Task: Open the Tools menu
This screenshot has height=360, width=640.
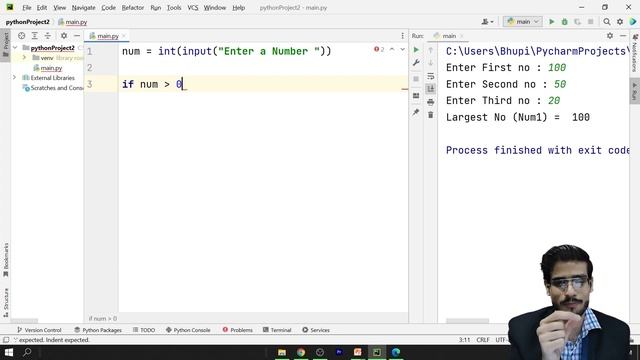Action: click(174, 7)
